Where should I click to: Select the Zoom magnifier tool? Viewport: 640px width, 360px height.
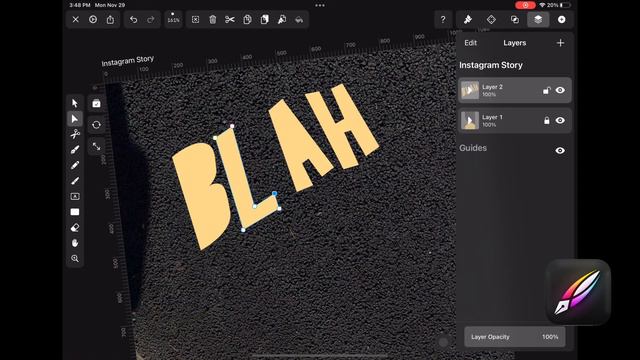pos(75,259)
